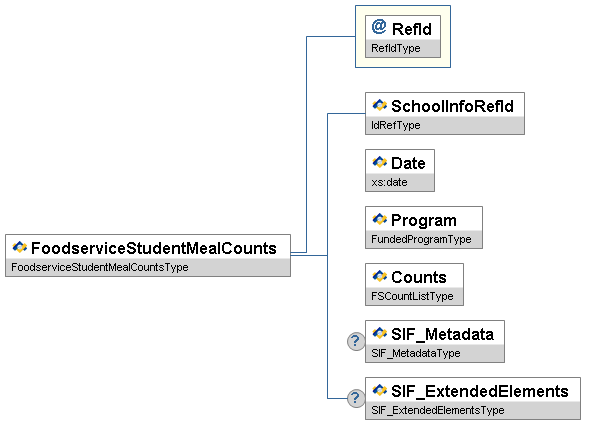
Task: Open the FoodserviceStudentMealCountsType type label
Action: 98,267
